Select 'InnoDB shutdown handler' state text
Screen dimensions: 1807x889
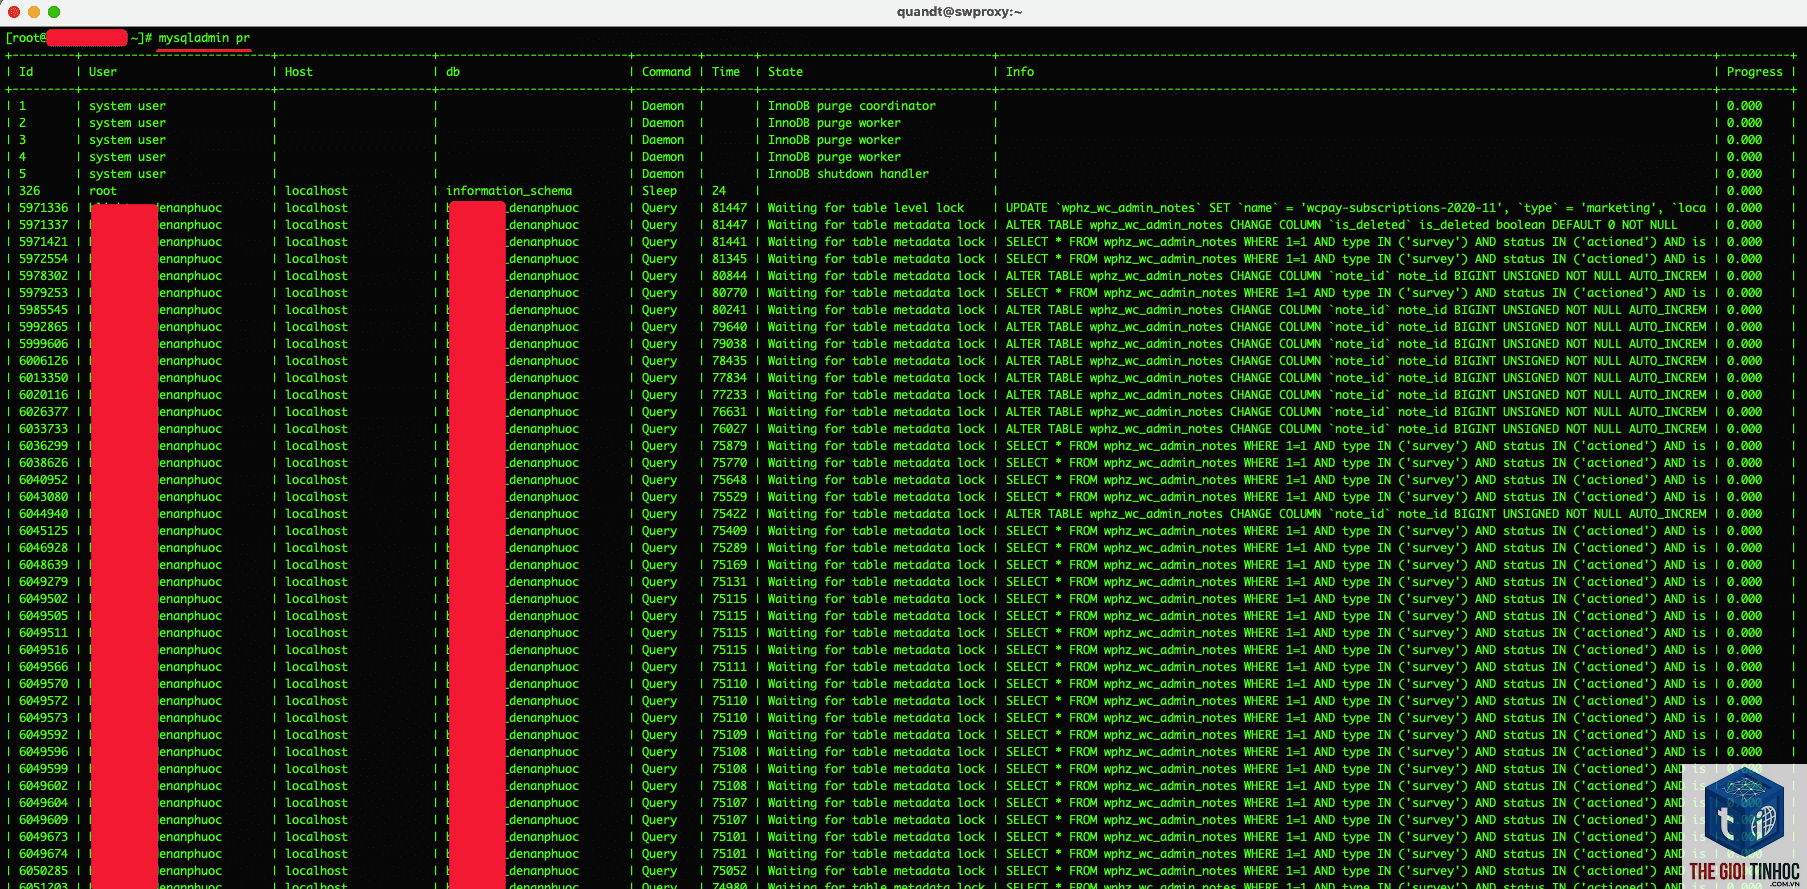point(848,174)
